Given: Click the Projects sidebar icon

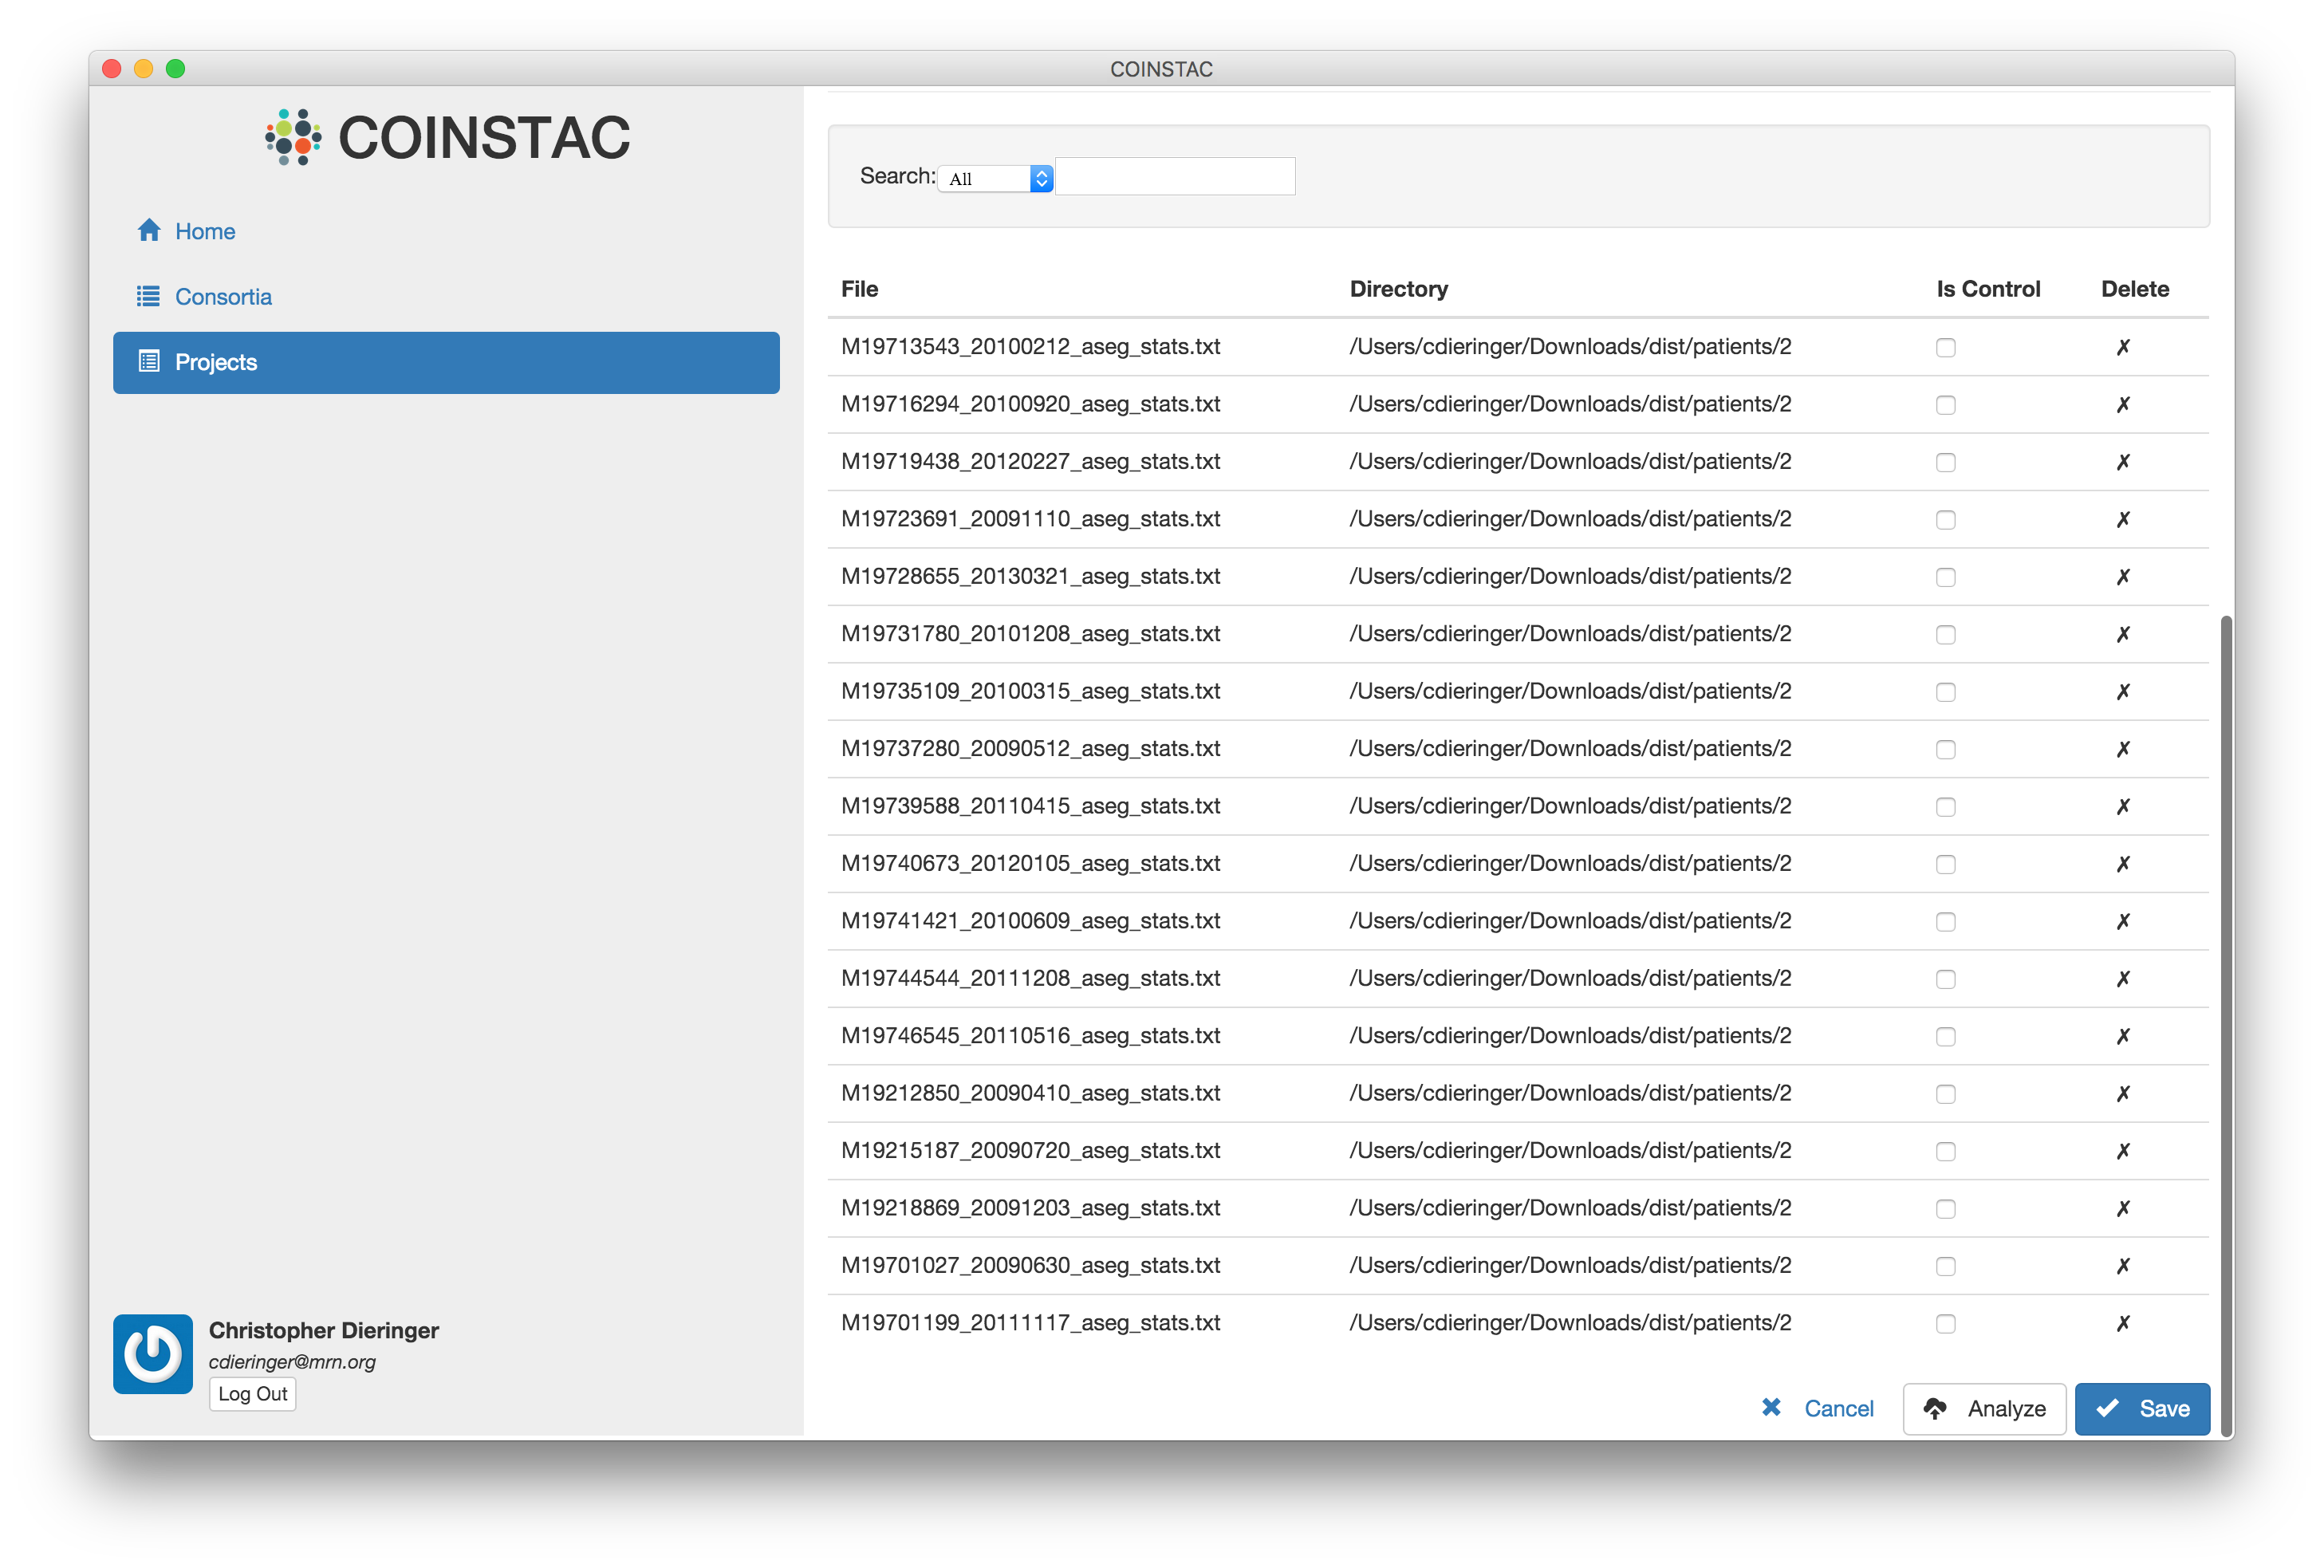Looking at the screenshot, I should 149,362.
